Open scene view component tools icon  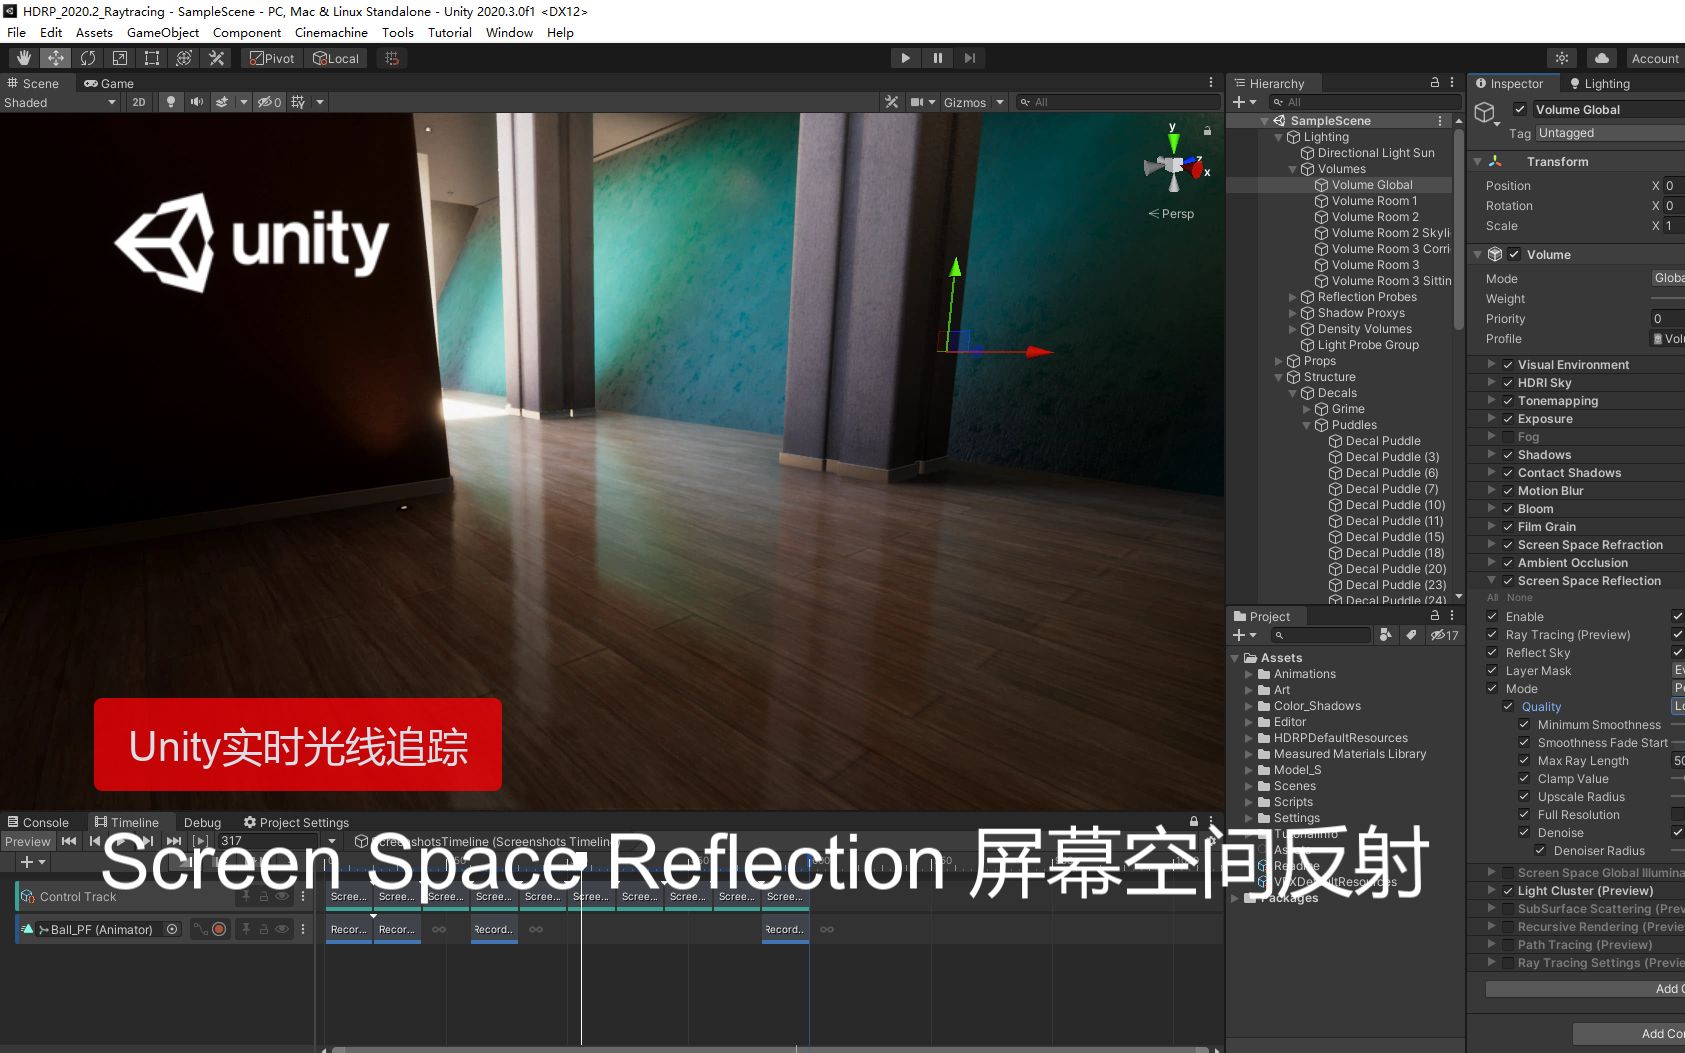(891, 102)
